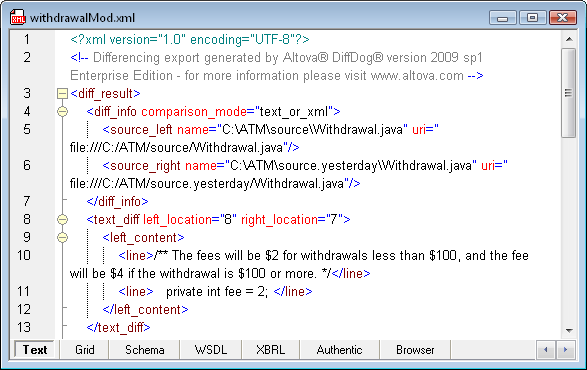Click the 'private int fee = 2;' text

click(x=217, y=291)
